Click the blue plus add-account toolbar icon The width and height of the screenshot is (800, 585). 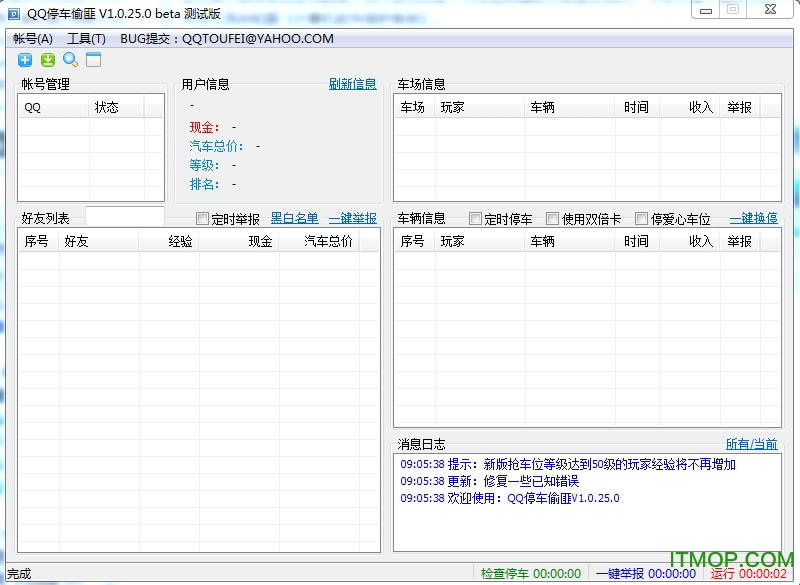(x=24, y=60)
